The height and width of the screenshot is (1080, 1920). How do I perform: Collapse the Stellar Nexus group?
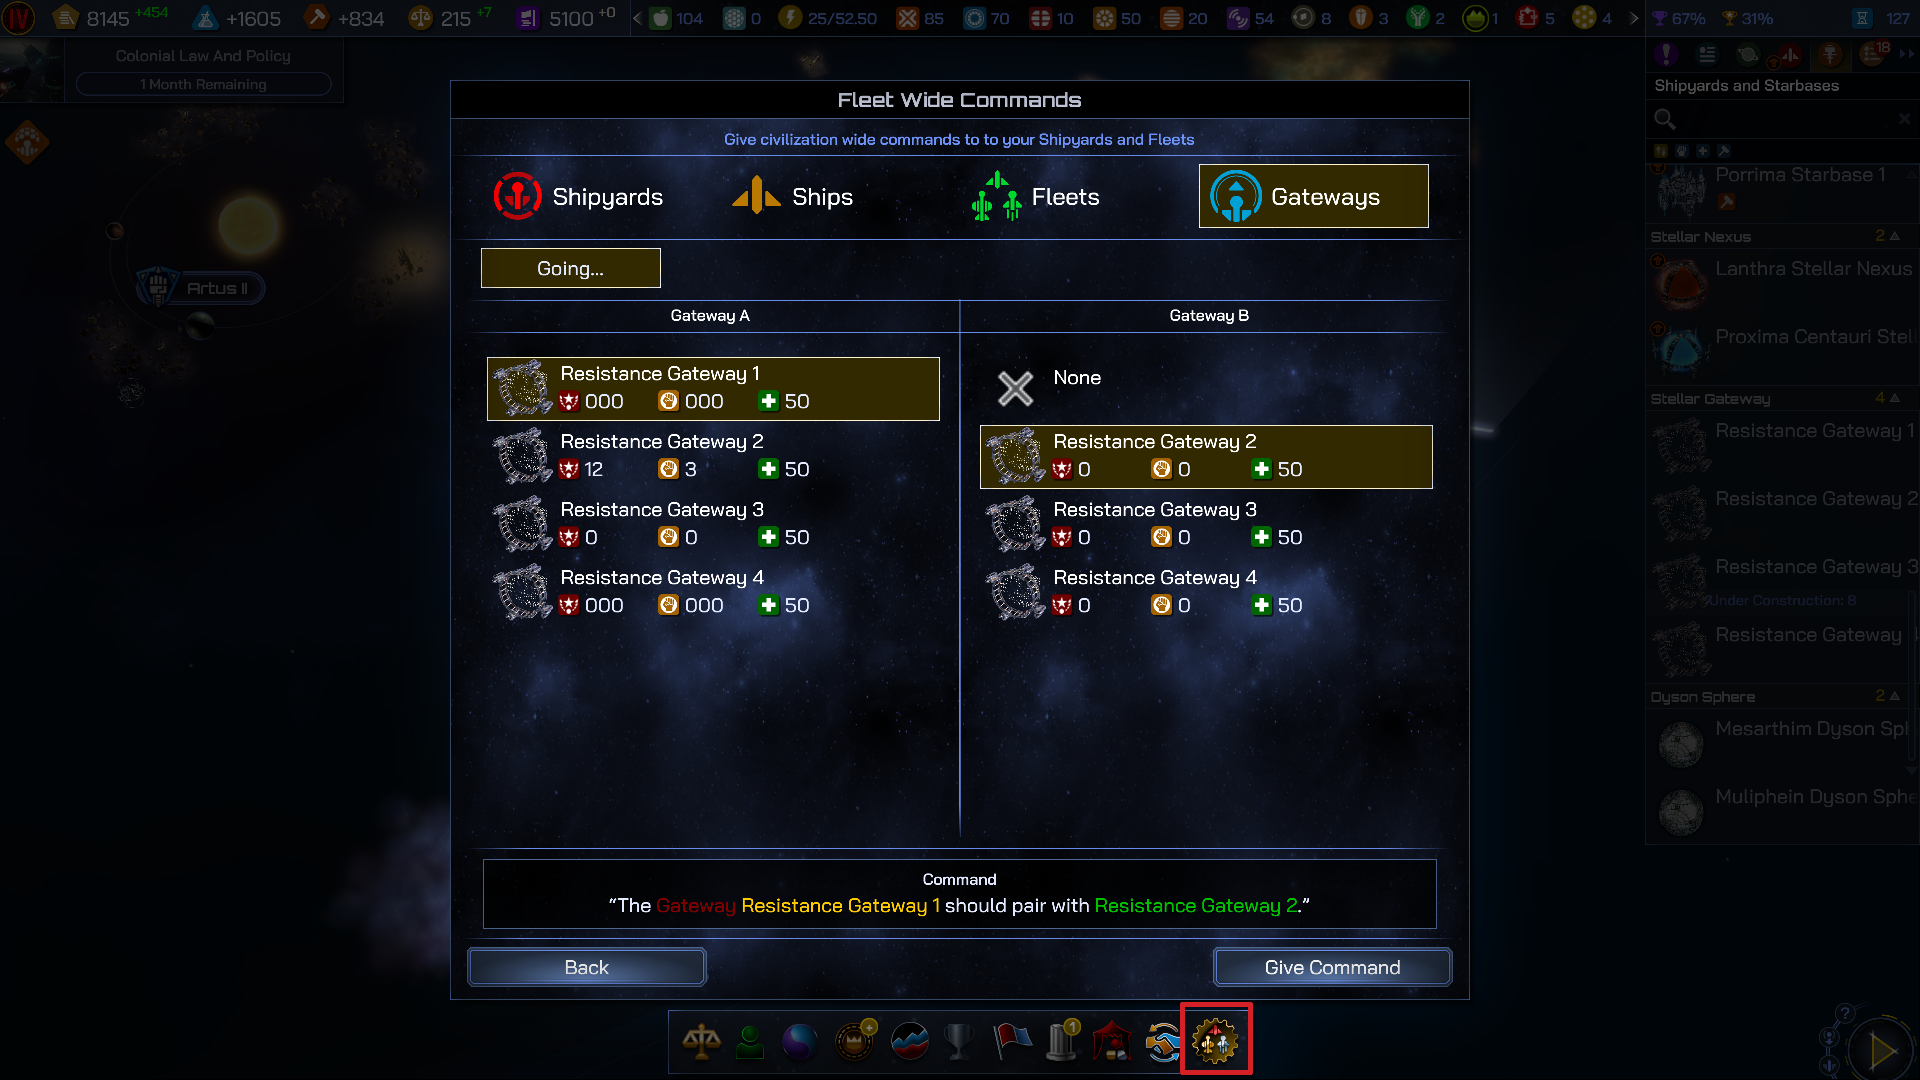(1895, 236)
